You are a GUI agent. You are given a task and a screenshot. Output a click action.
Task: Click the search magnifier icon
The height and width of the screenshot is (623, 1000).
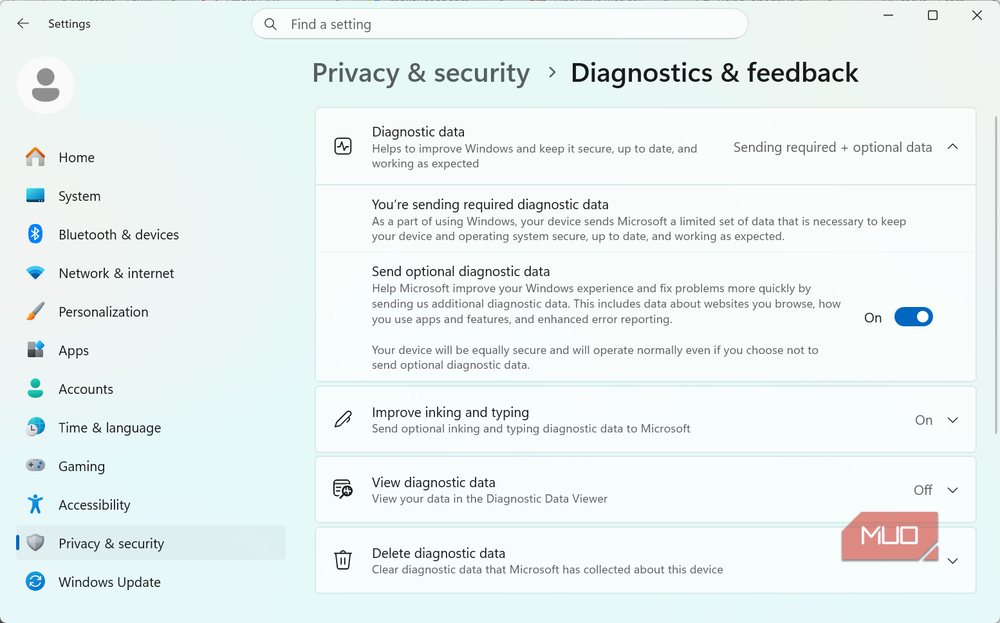click(270, 24)
